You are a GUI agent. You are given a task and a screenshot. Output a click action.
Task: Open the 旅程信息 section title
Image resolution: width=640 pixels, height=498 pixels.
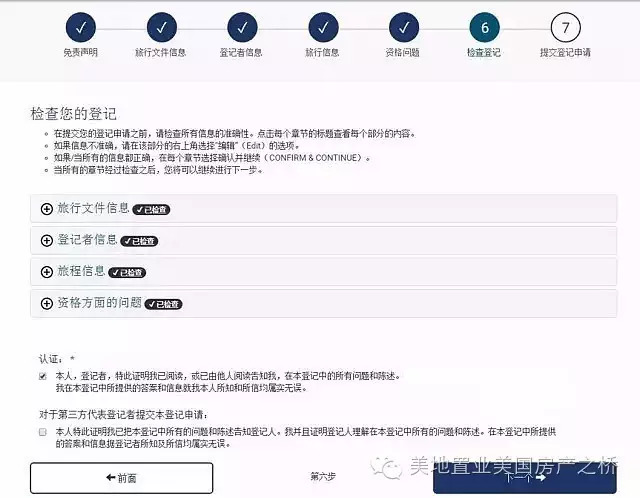(x=81, y=271)
